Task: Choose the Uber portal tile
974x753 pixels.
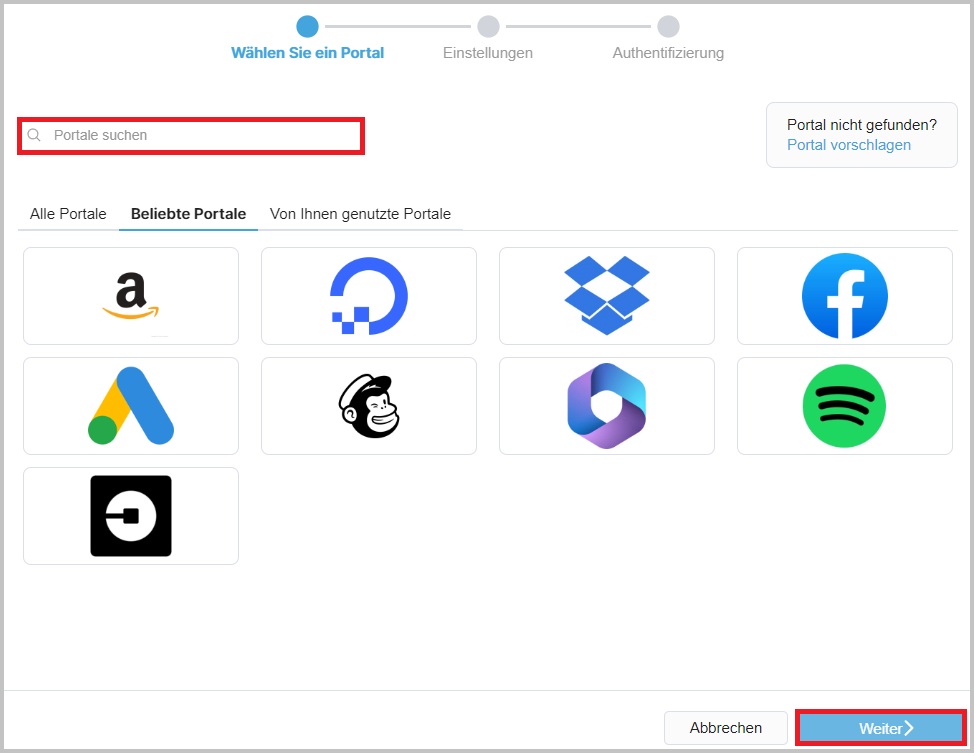Action: (130, 516)
